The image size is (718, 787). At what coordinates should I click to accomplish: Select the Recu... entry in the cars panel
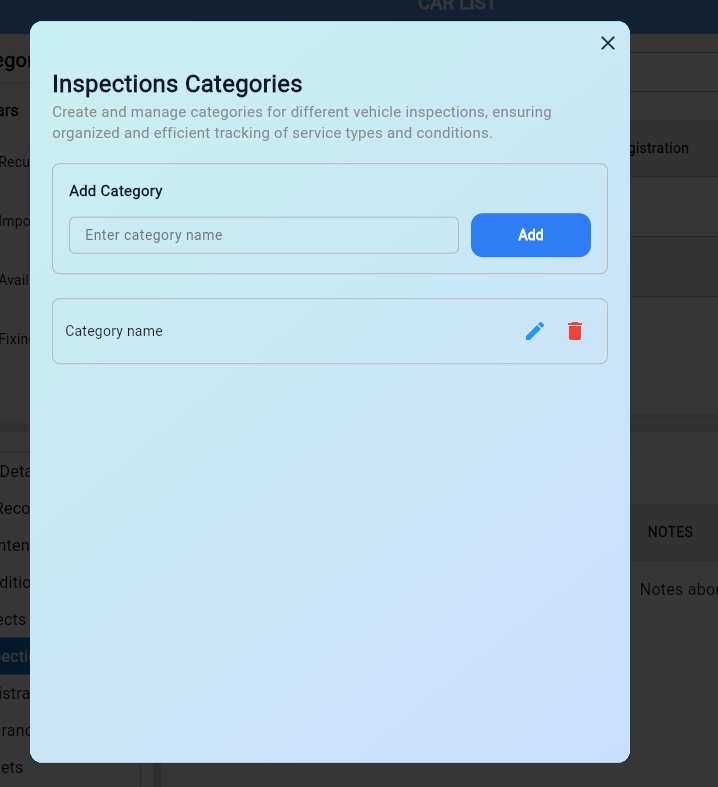(x=15, y=162)
